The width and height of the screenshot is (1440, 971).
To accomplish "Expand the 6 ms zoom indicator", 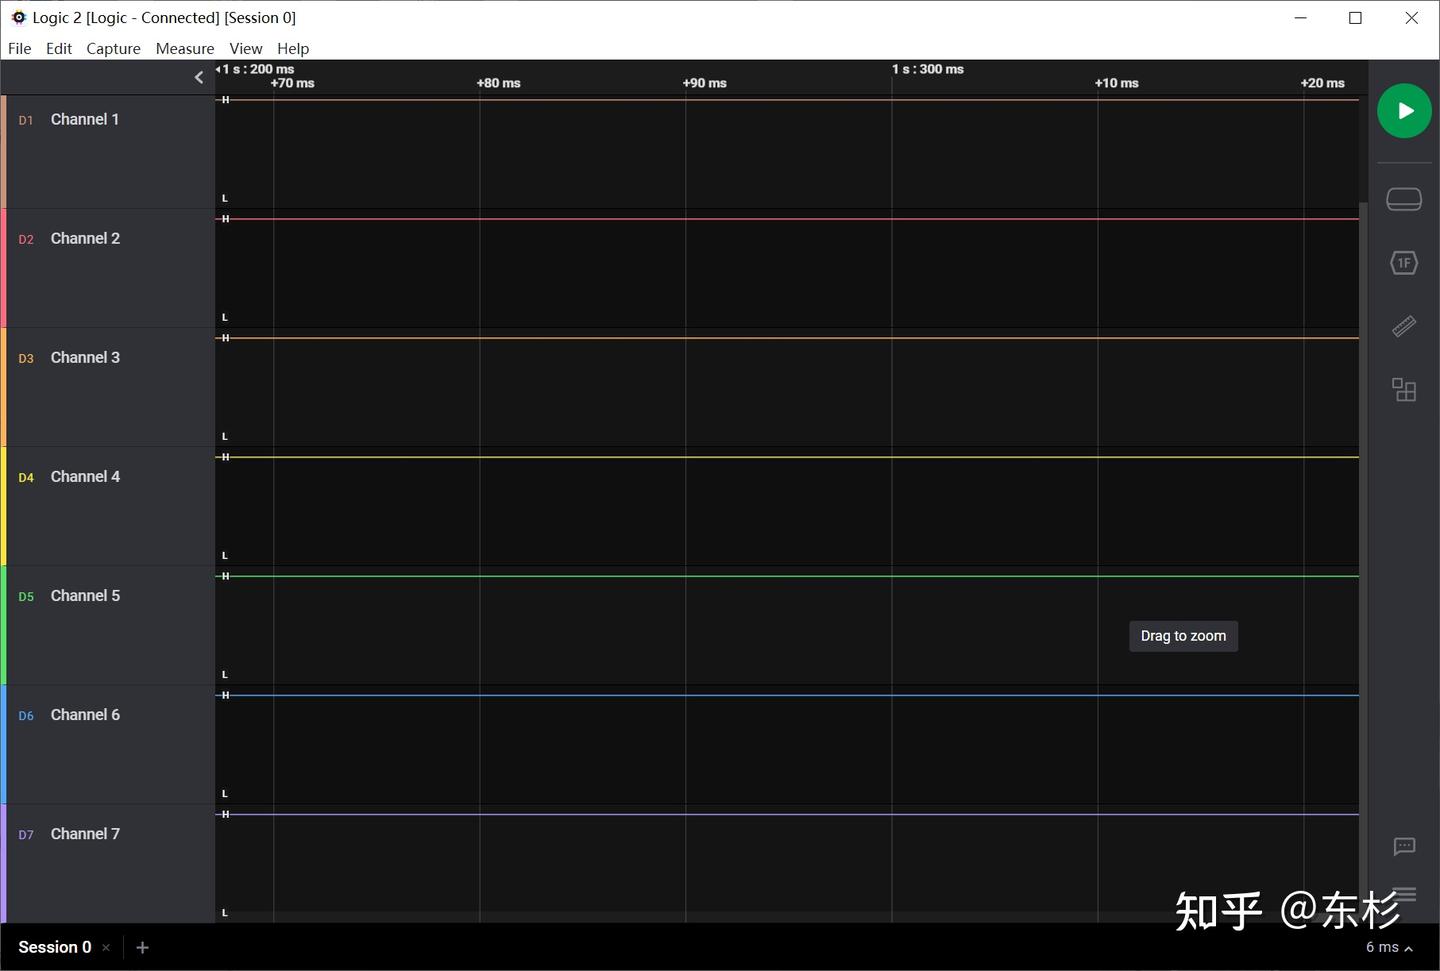I will coord(1389,947).
